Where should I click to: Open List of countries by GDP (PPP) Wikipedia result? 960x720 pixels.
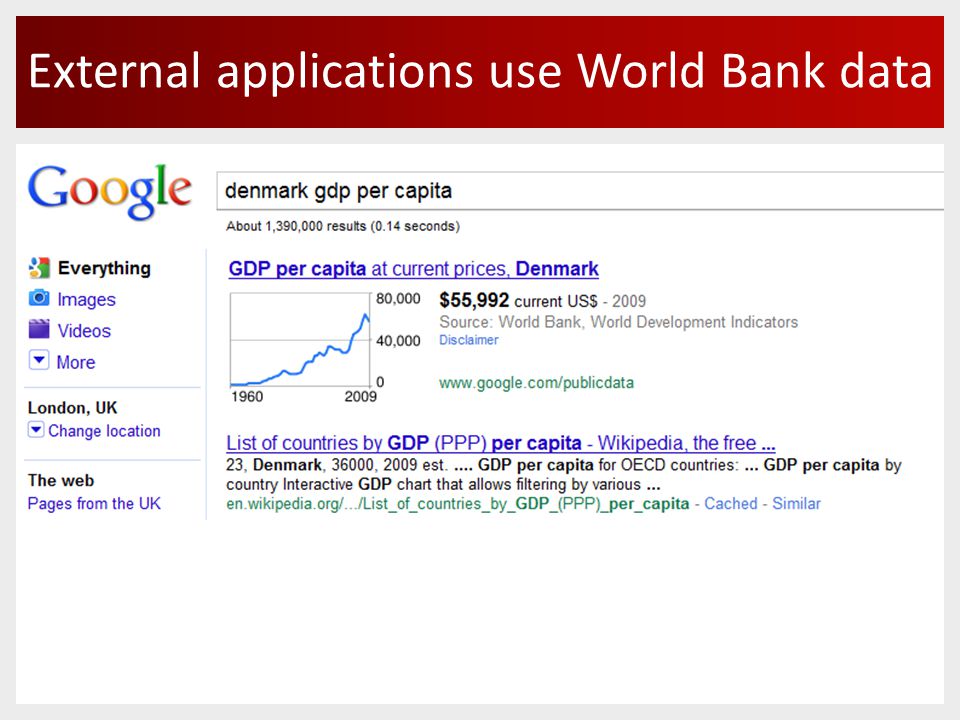(500, 443)
